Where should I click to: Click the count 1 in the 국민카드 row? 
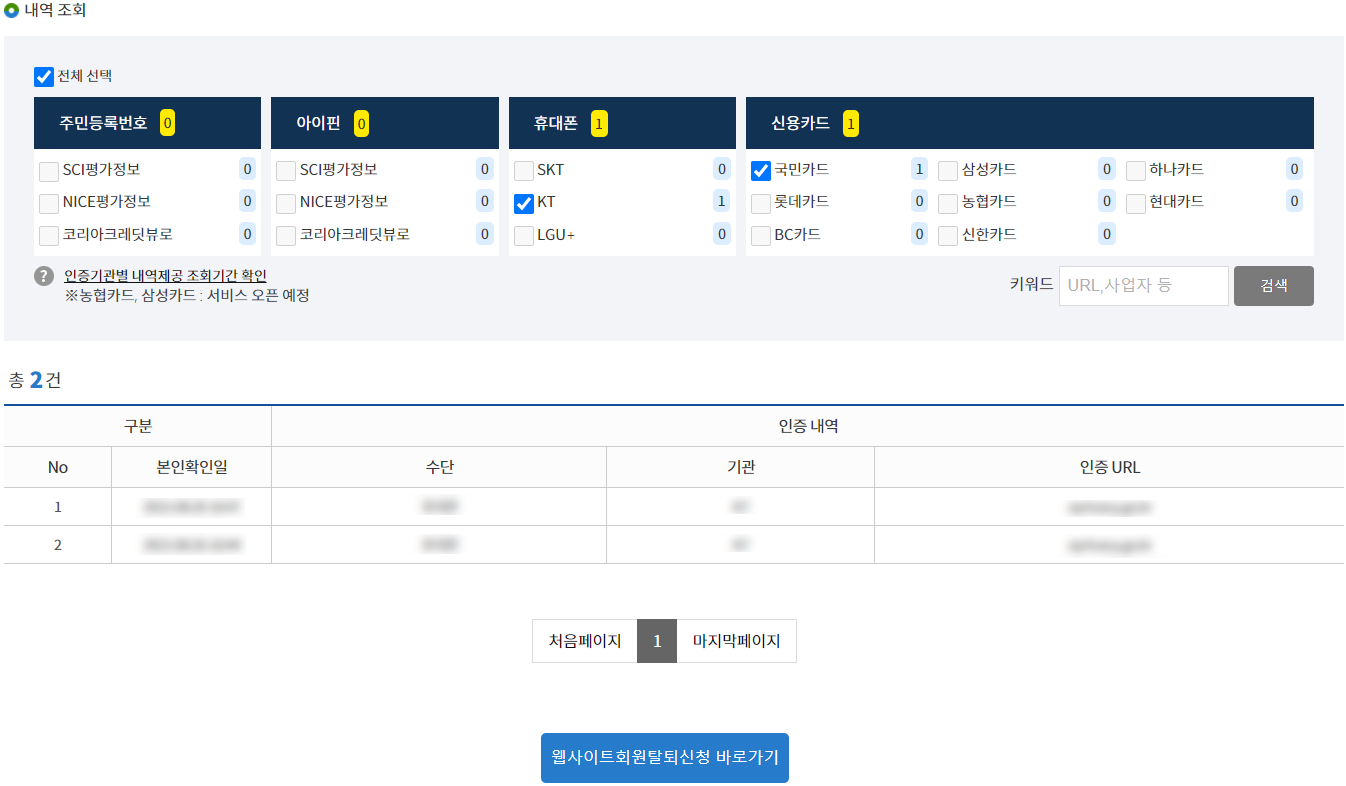point(919,169)
